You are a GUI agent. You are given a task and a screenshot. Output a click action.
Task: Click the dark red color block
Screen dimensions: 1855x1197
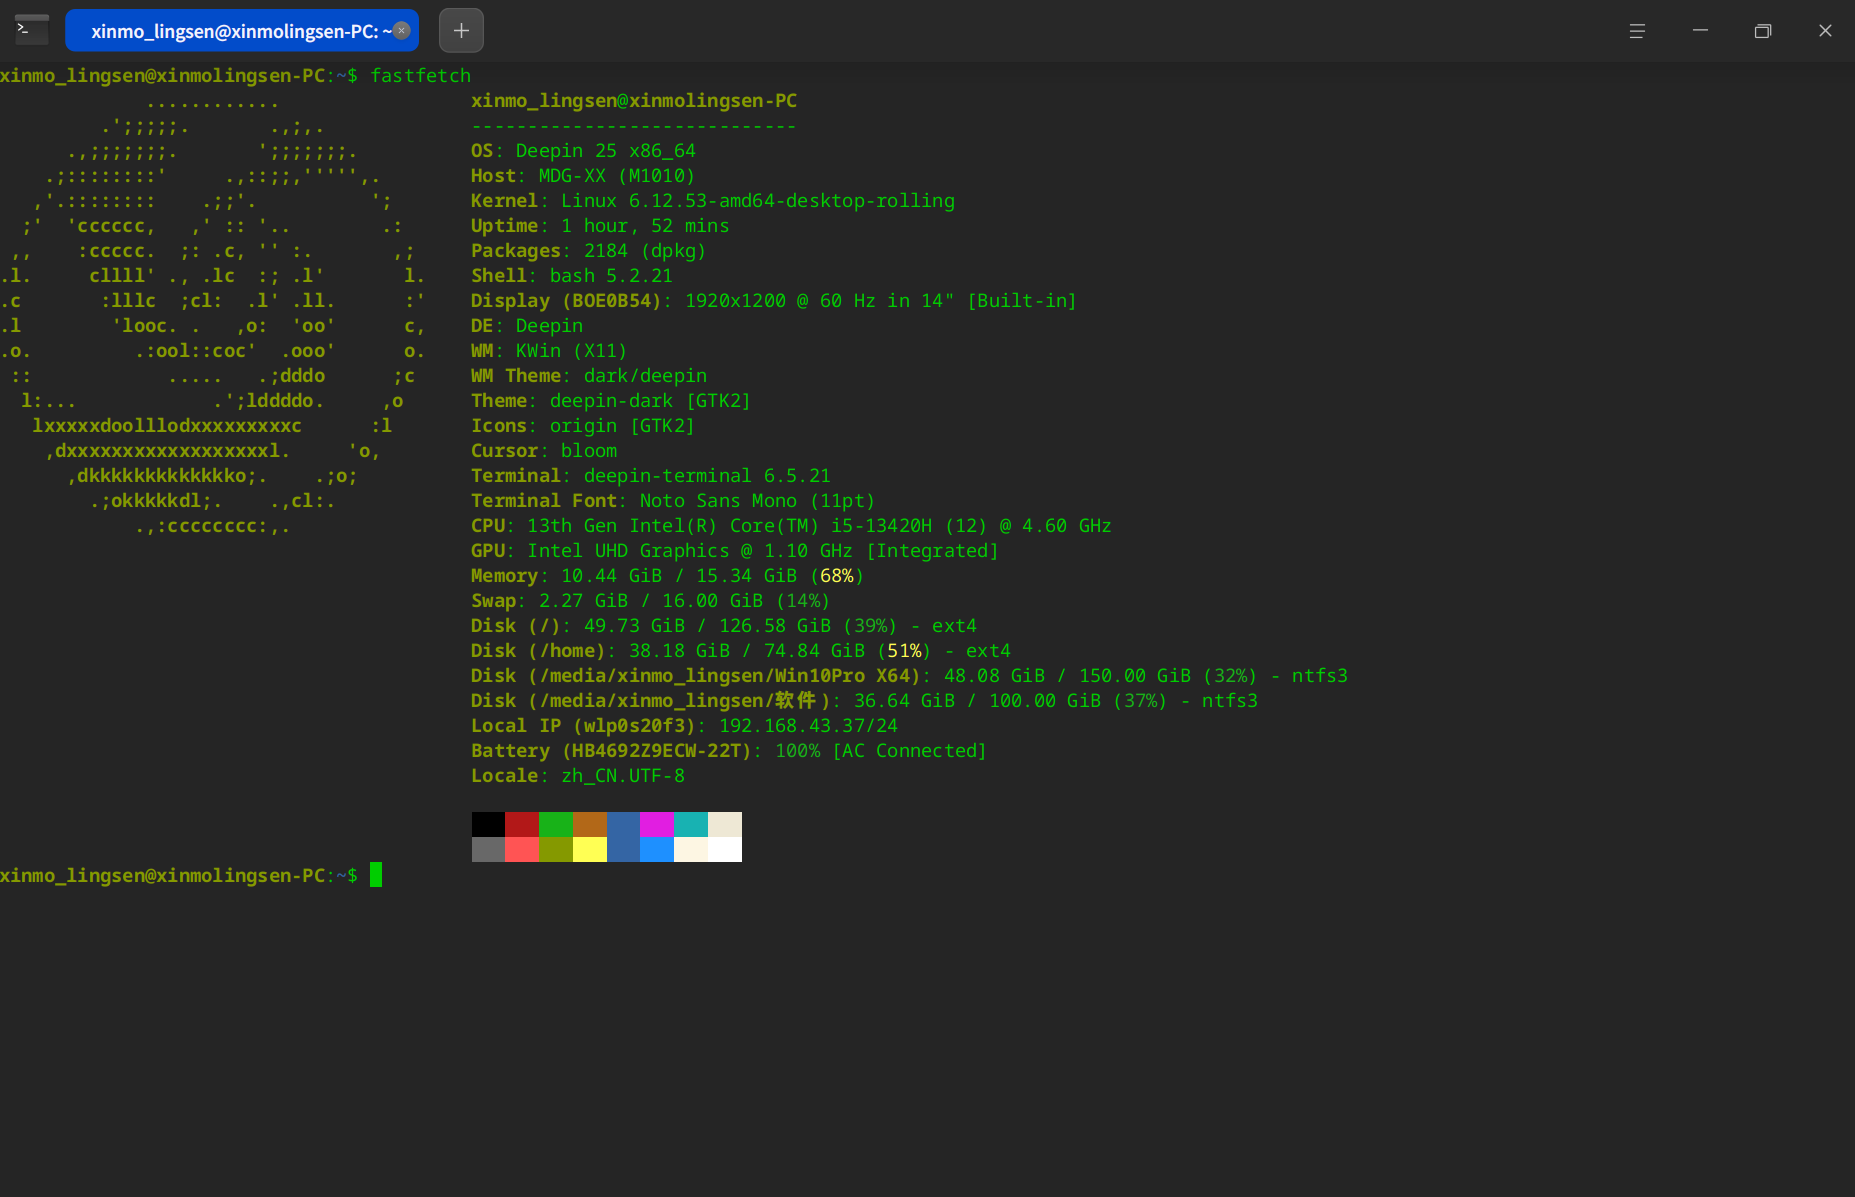(x=522, y=824)
